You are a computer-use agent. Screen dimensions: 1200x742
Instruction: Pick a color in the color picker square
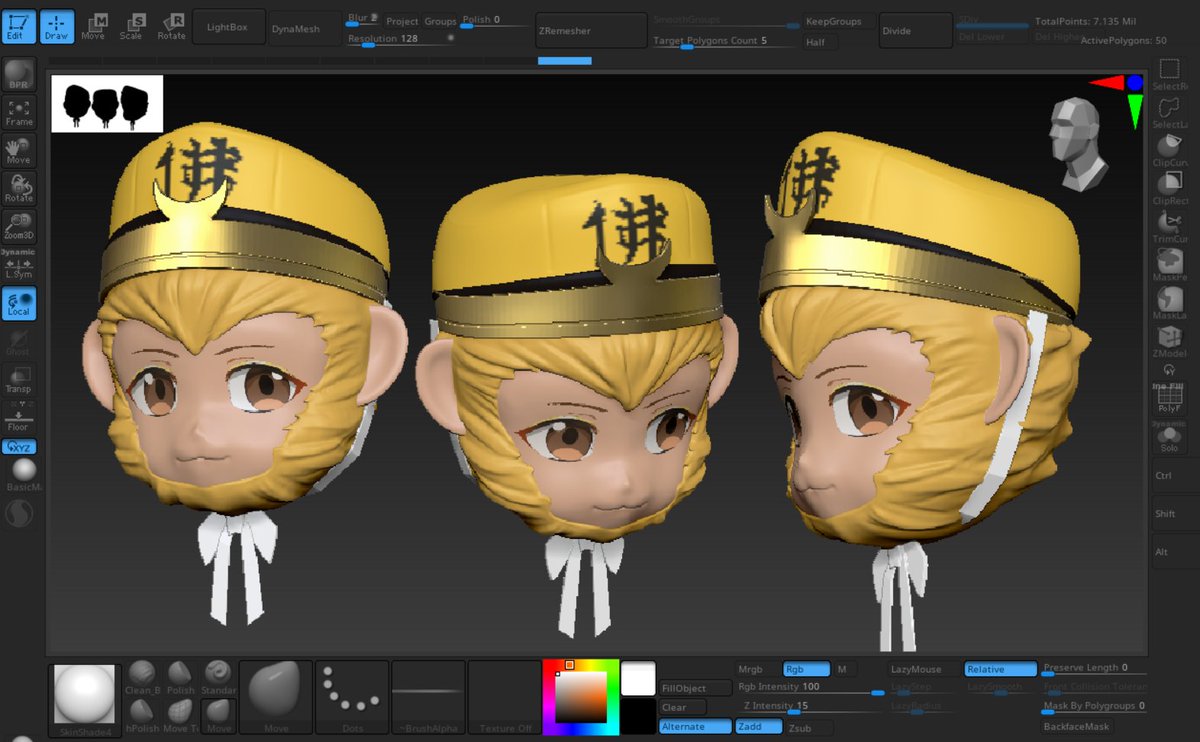(x=581, y=696)
